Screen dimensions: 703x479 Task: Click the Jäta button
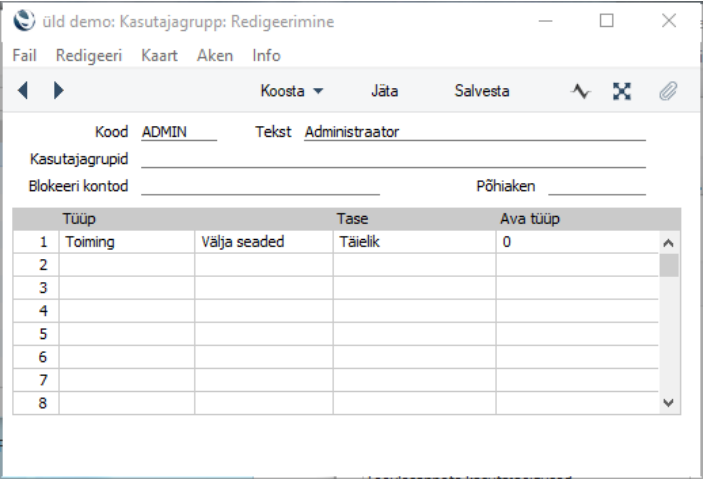[384, 91]
